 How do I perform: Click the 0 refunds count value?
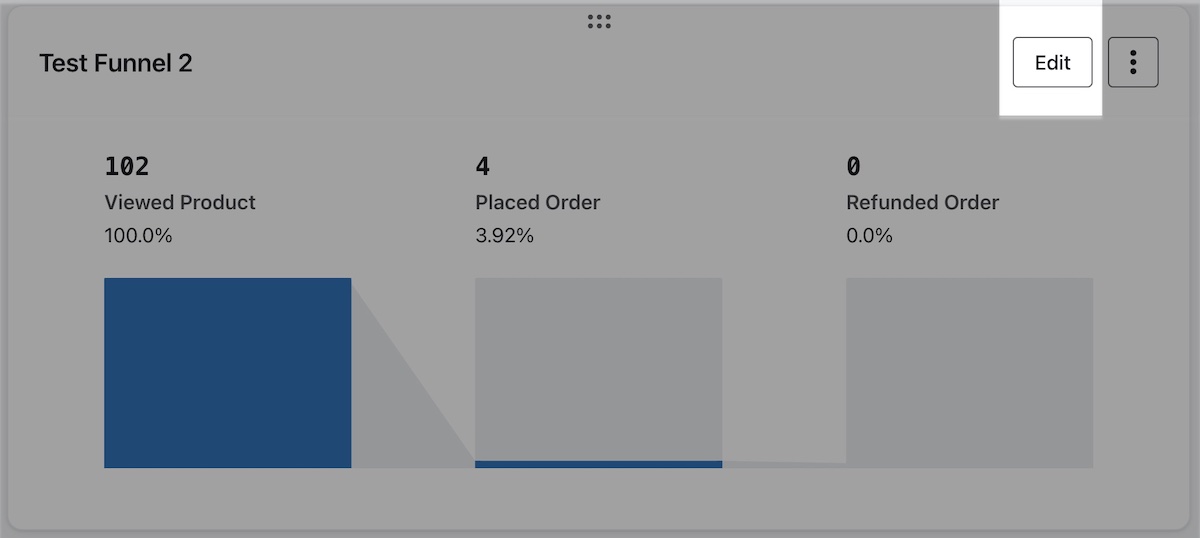(853, 166)
